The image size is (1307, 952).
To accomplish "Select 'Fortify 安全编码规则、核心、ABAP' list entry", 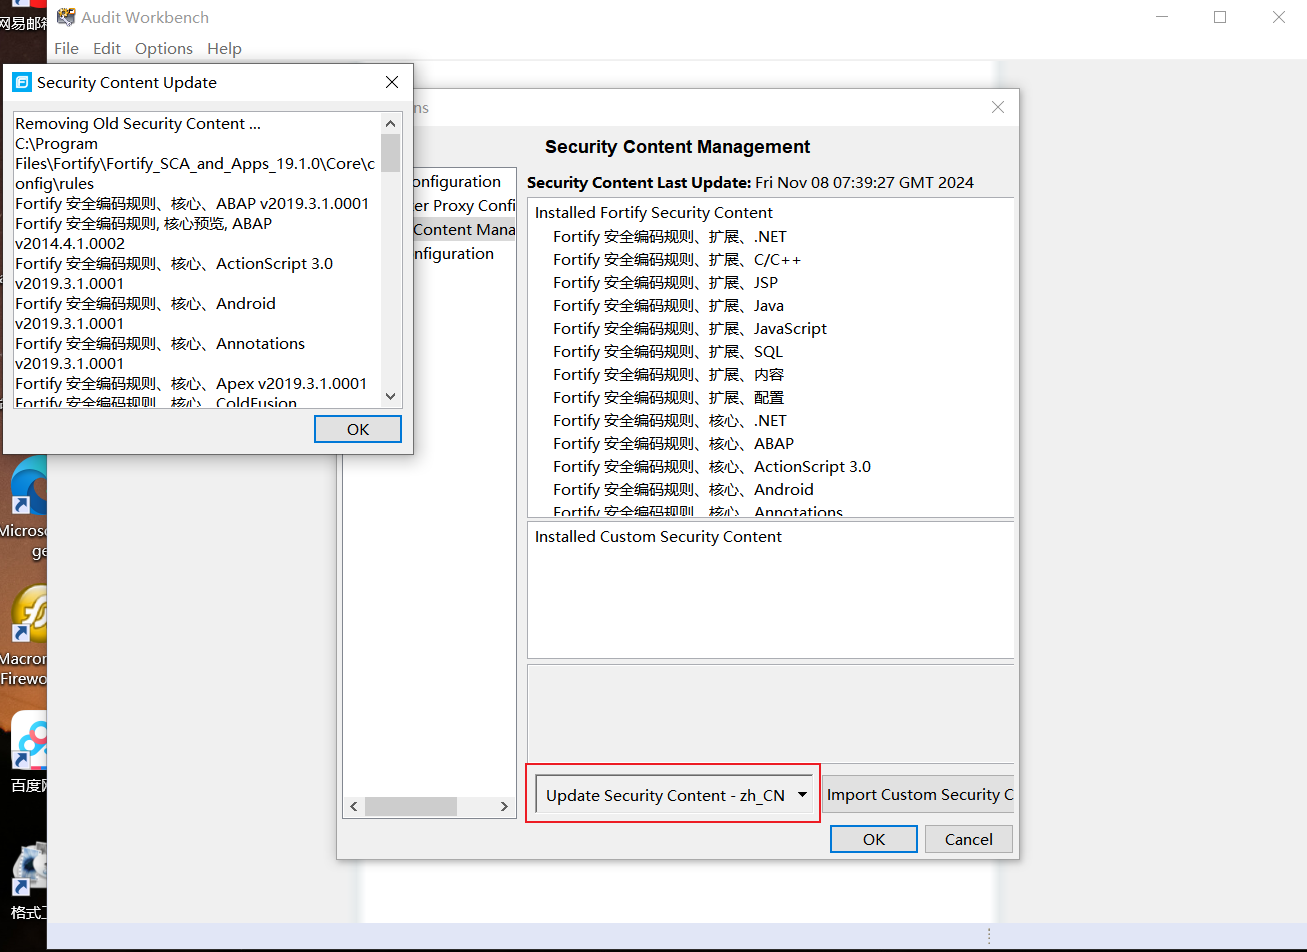I will coord(673,444).
